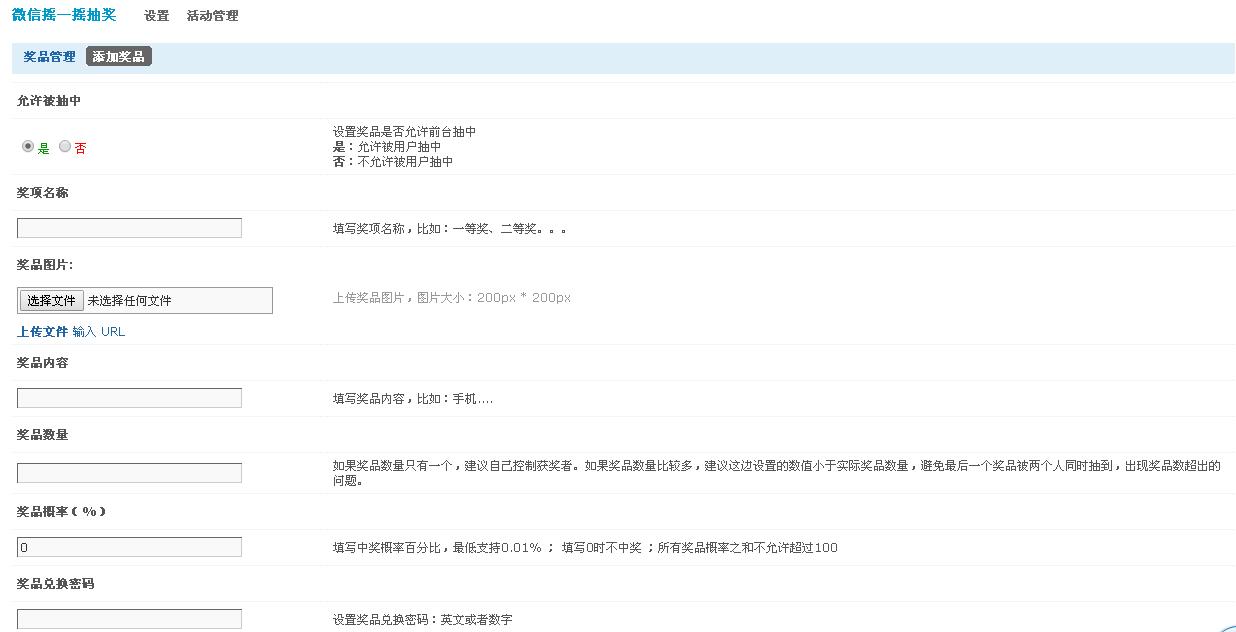Click the 奖品数量 input field
This screenshot has height=632, width=1236.
[x=128, y=472]
